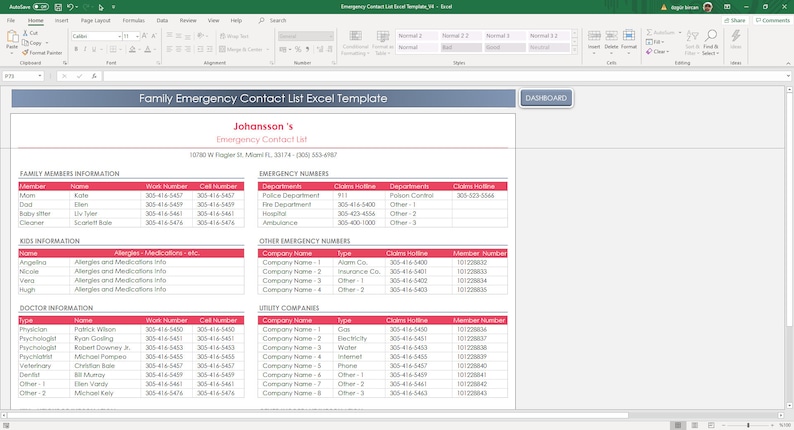Expand the Merge & Center dropdown

point(268,49)
